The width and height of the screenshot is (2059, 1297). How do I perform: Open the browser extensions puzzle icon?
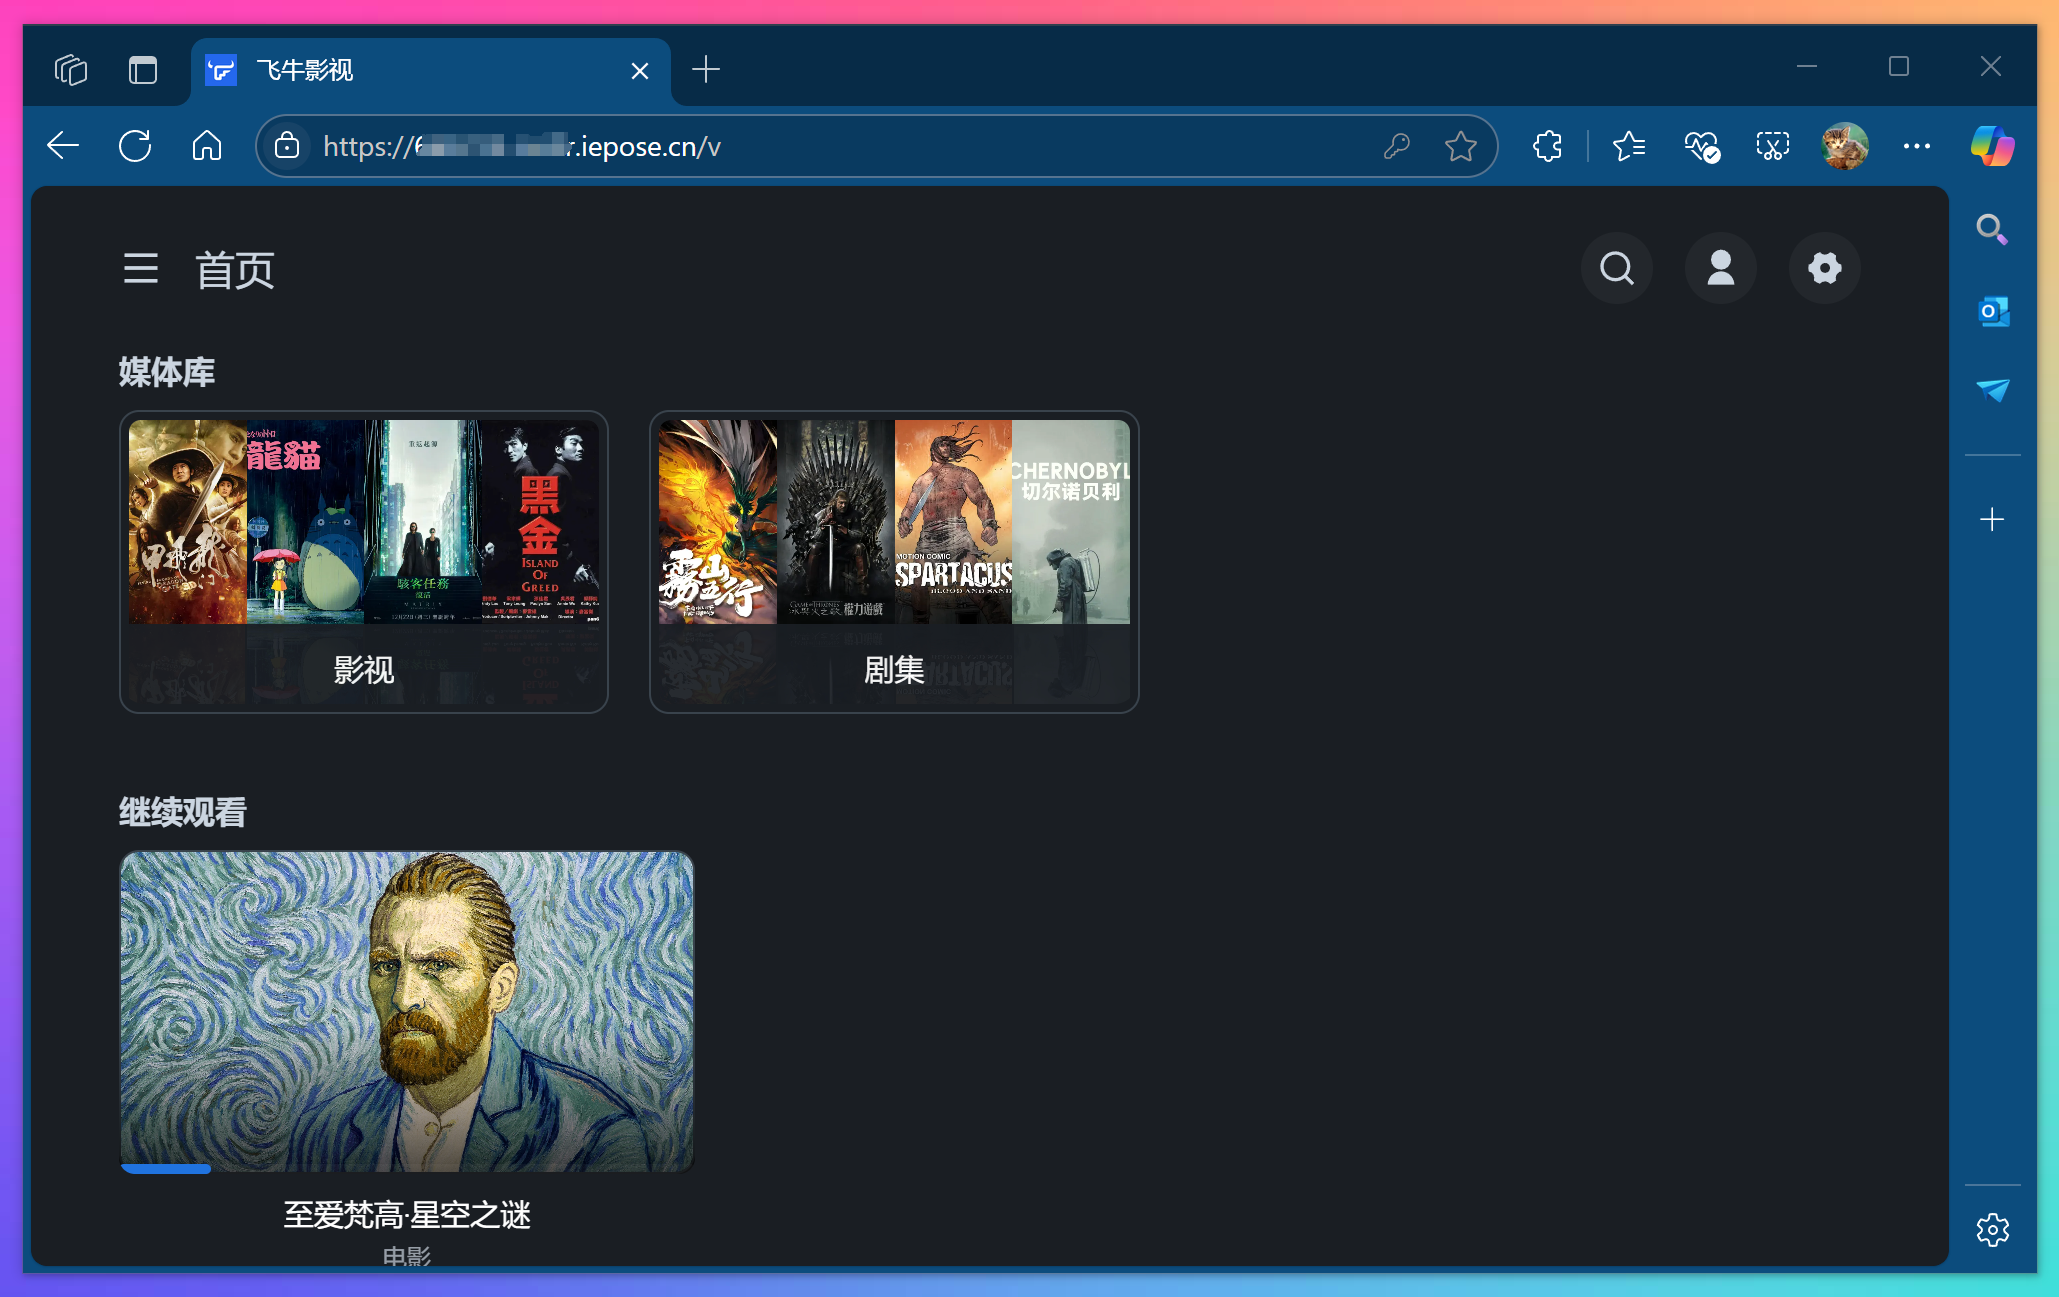pos(1546,146)
